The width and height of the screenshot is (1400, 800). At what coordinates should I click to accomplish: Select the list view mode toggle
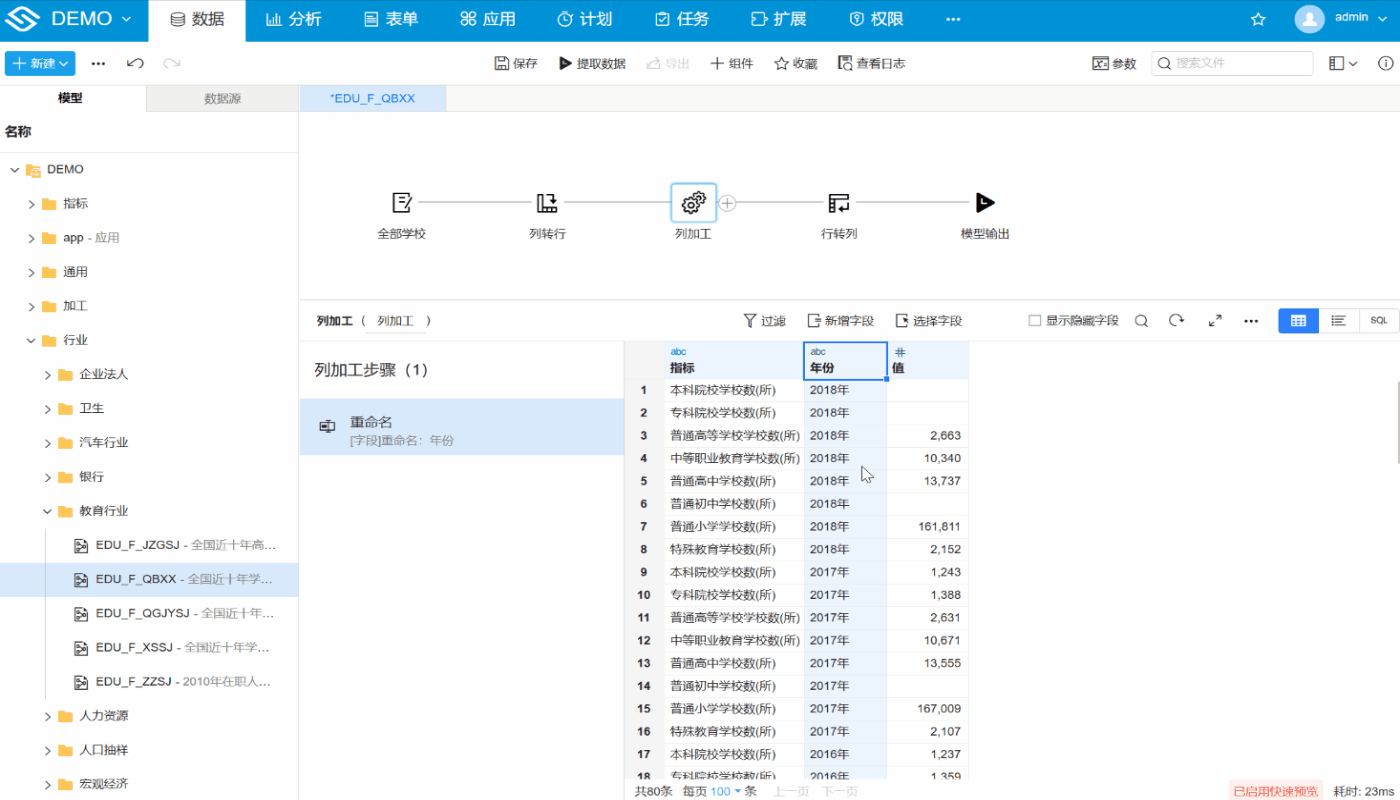click(x=1338, y=320)
